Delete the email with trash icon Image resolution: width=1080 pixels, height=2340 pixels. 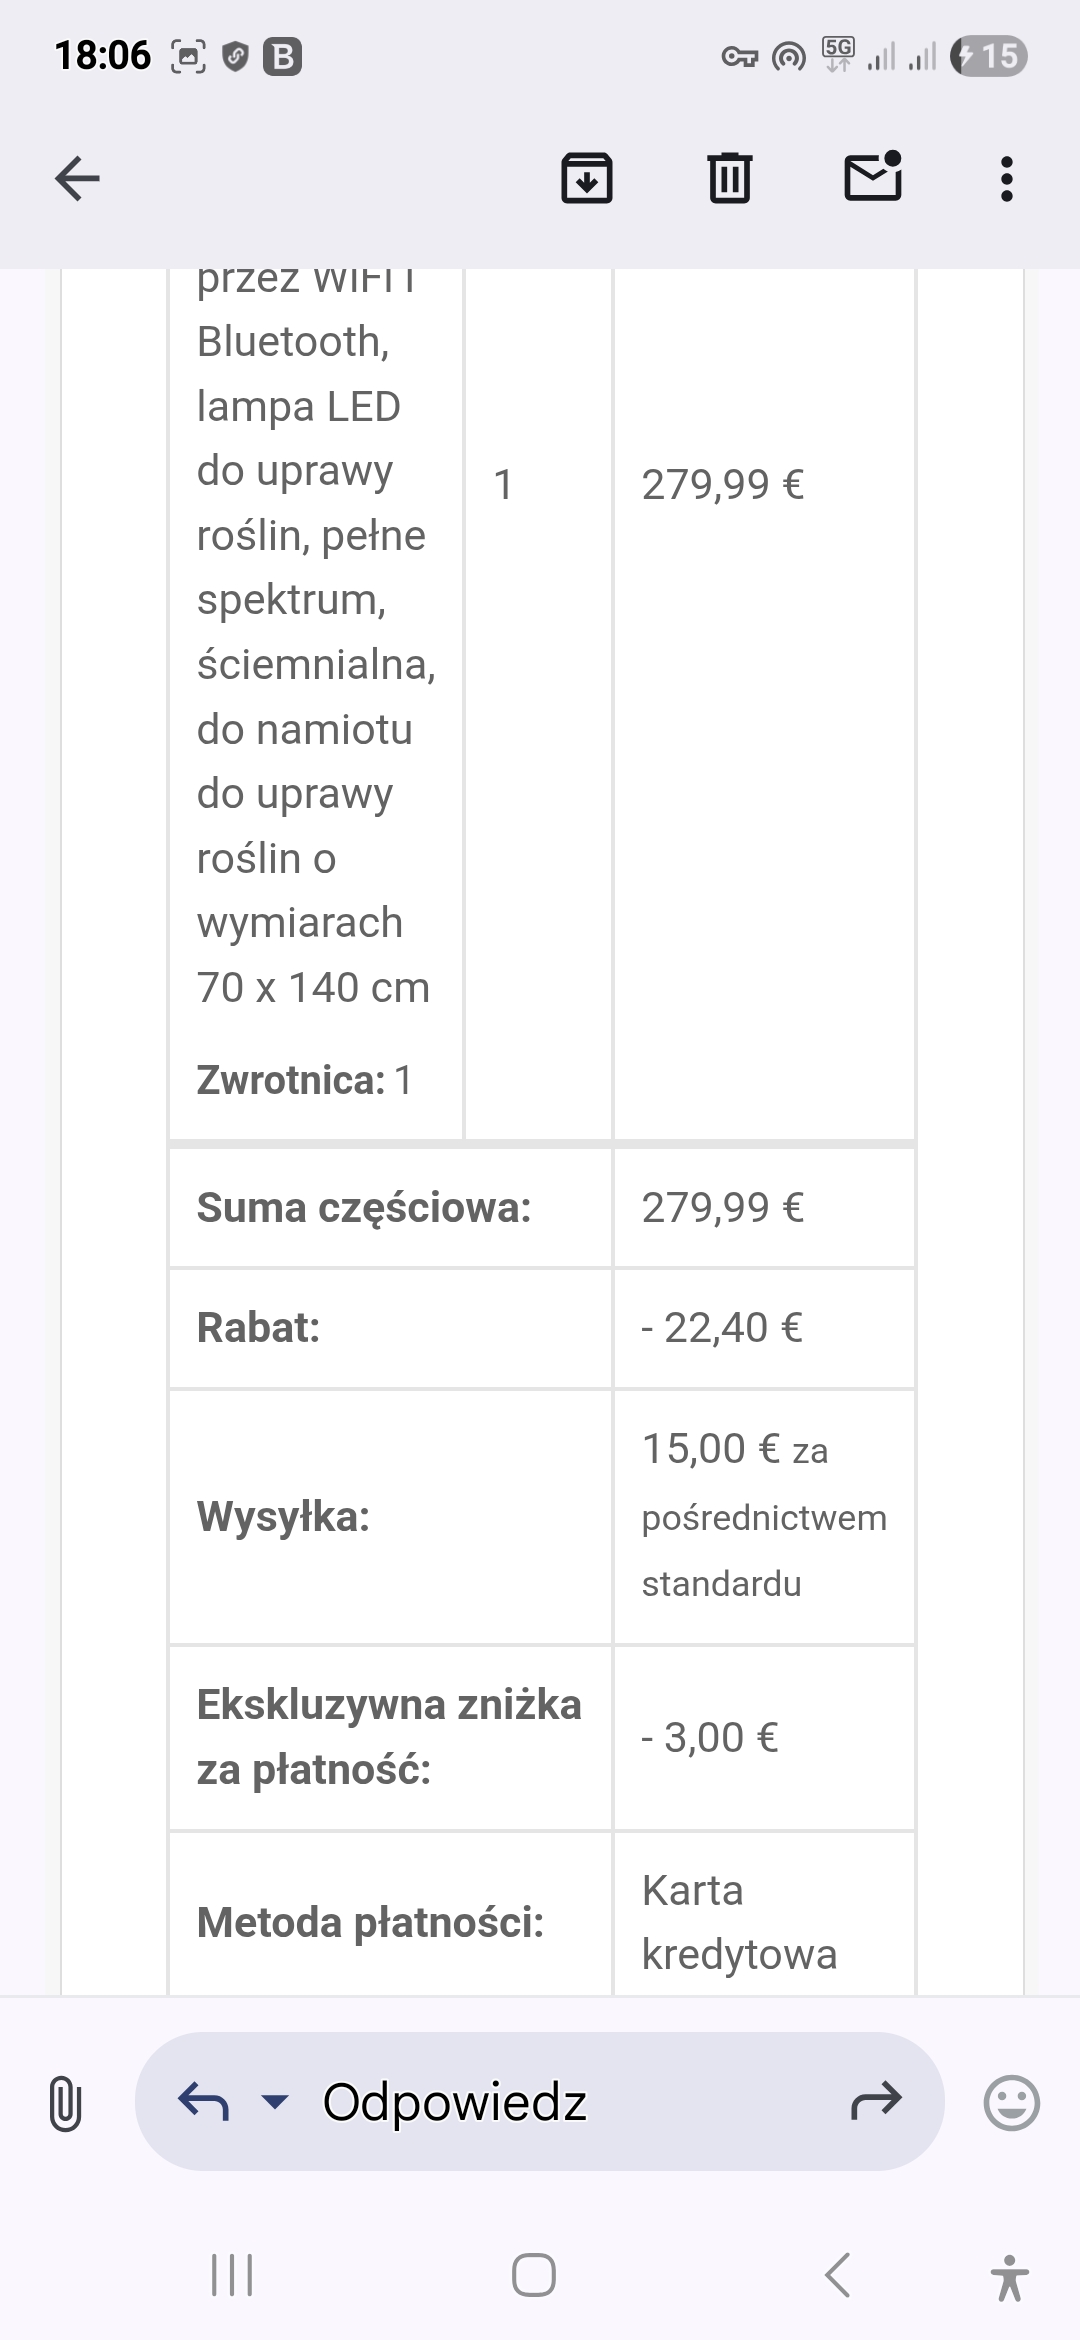tap(729, 179)
